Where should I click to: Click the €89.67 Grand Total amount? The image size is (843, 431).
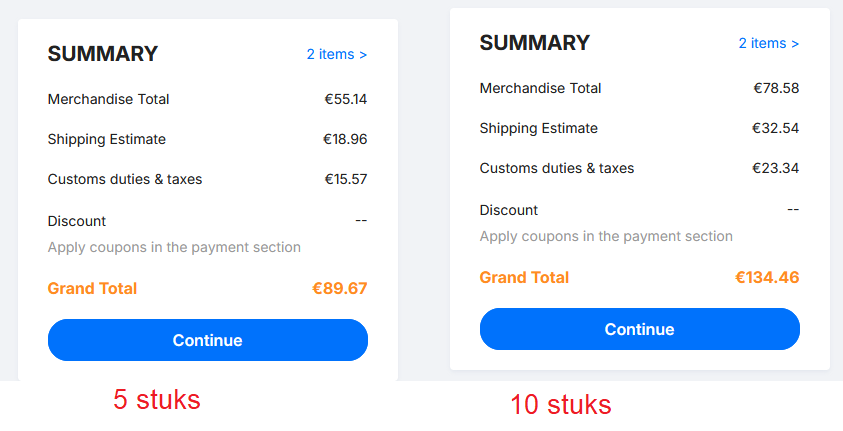coord(340,289)
